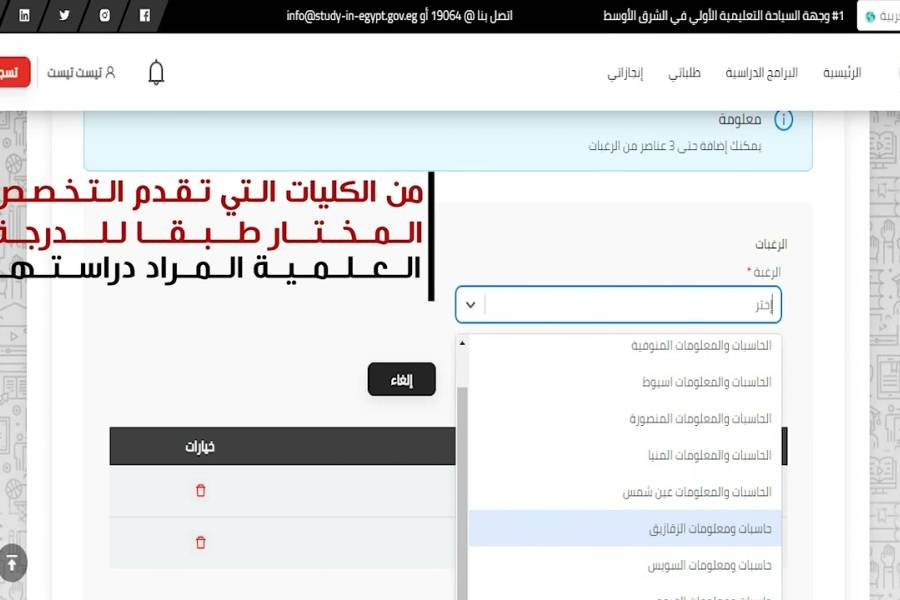Click the scroll-to-top arrow button
Viewport: 900px width, 600px height.
pyautogui.click(x=11, y=563)
